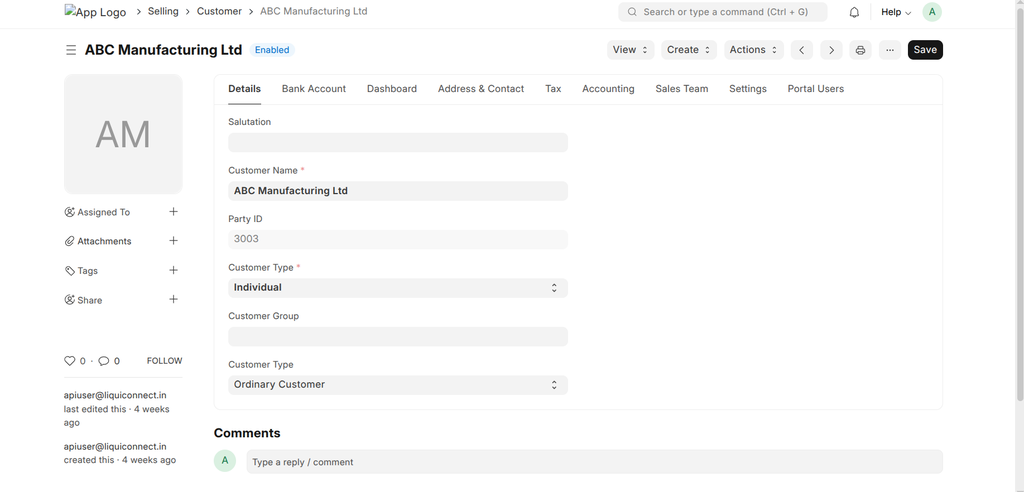
Task: Click the Tags label in sidebar
Action: (x=88, y=271)
